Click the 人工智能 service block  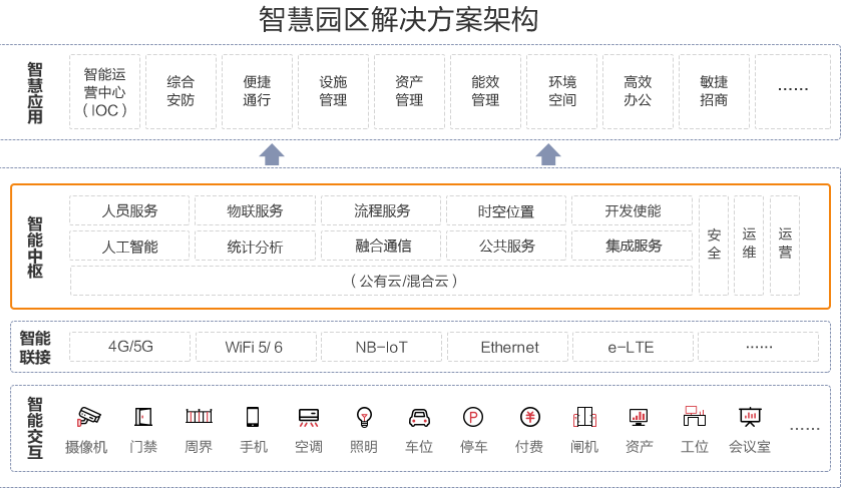[x=130, y=246]
